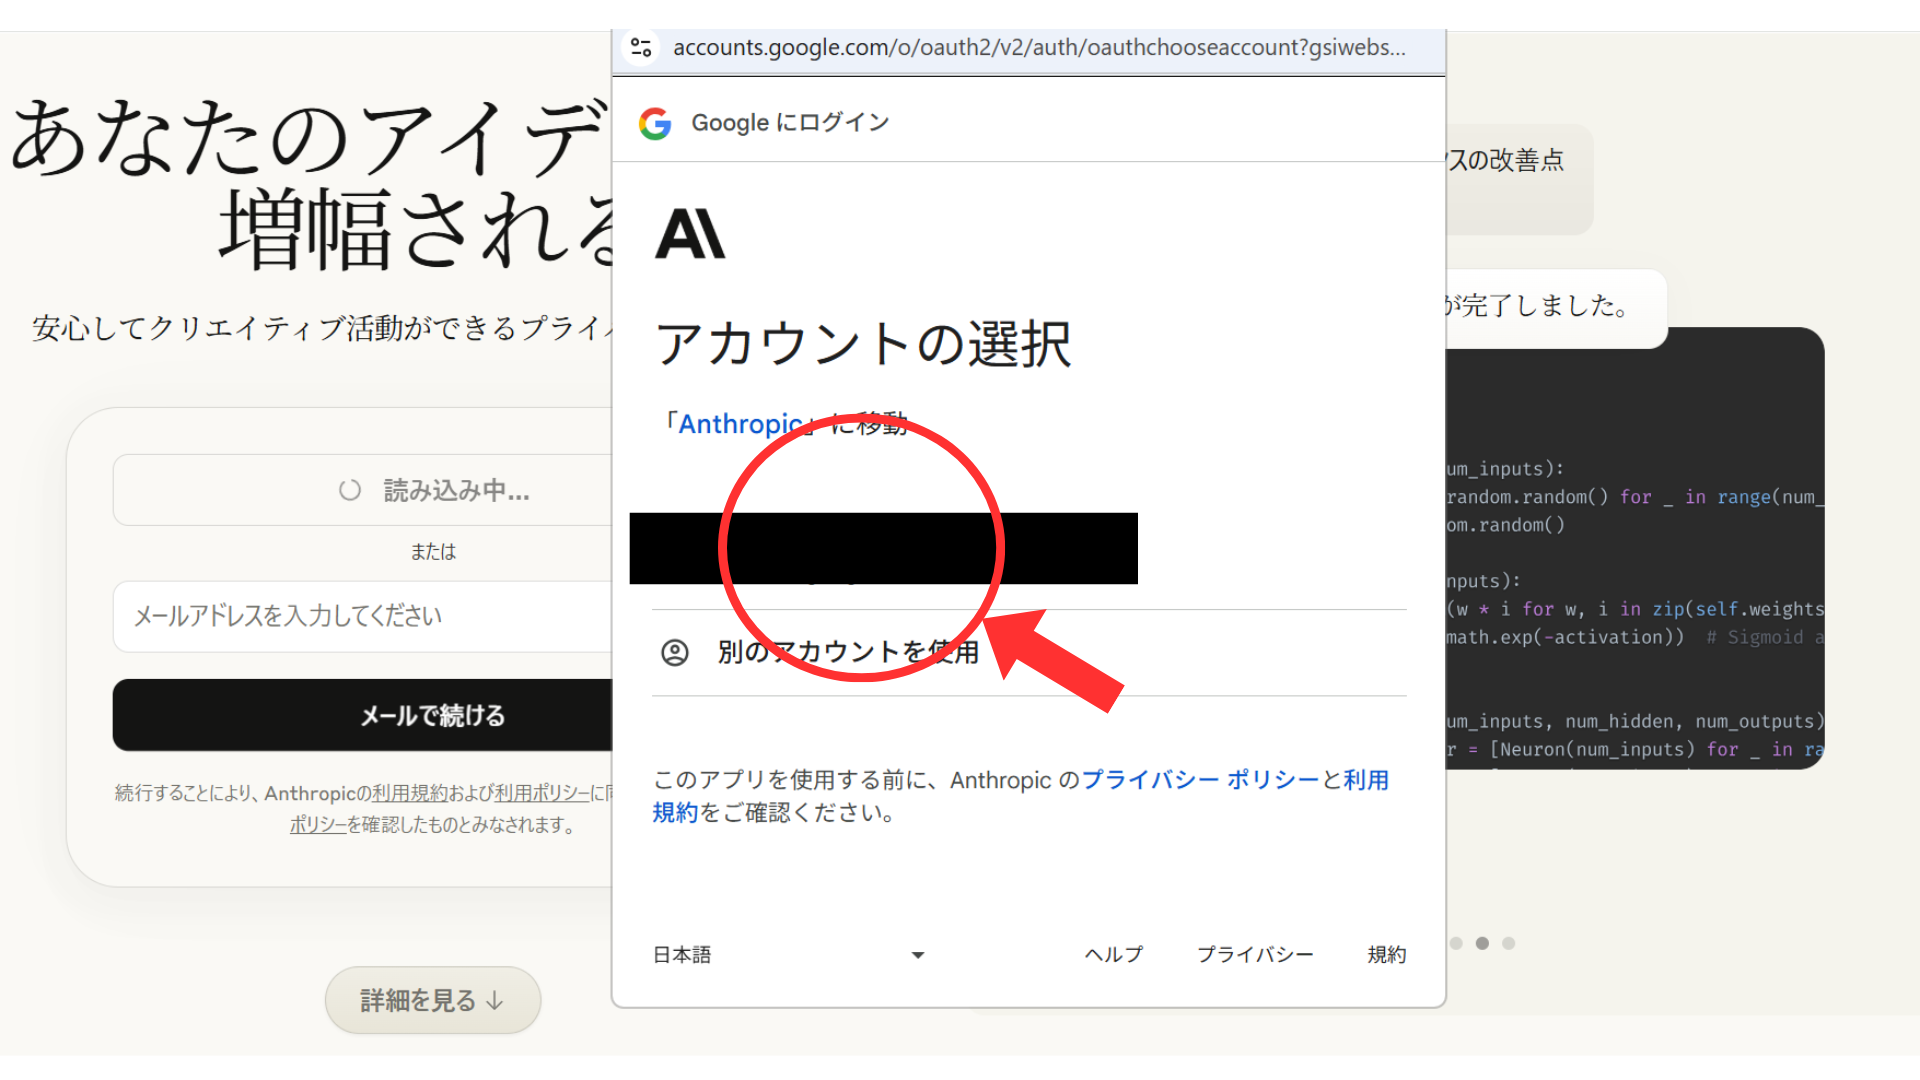Select 別のアカウントを使用 option
The width and height of the screenshot is (1920, 1080).
click(1029, 652)
